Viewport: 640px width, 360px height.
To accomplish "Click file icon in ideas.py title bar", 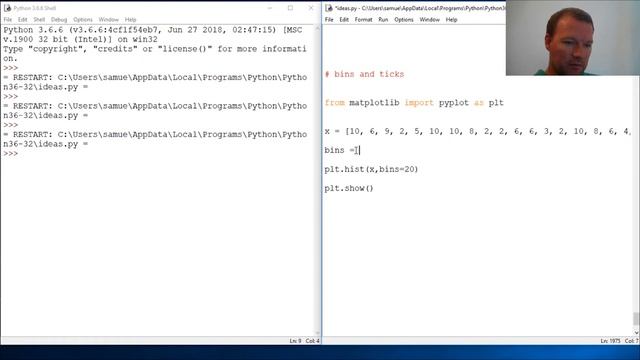I will (x=329, y=8).
